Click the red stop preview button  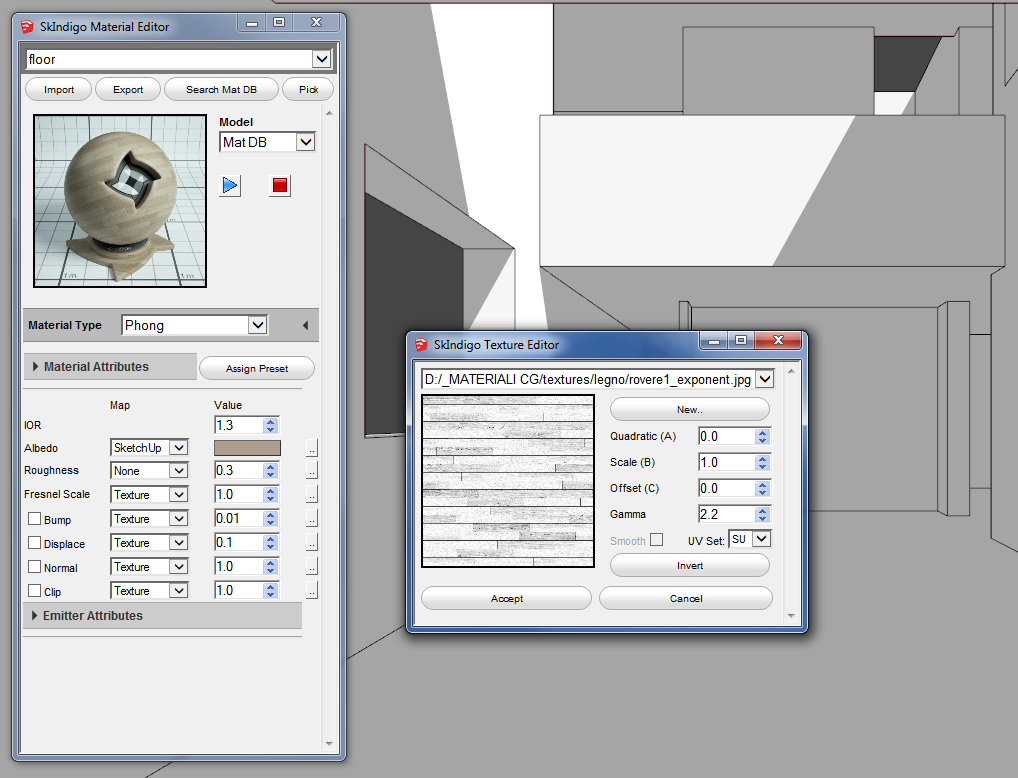pos(280,185)
